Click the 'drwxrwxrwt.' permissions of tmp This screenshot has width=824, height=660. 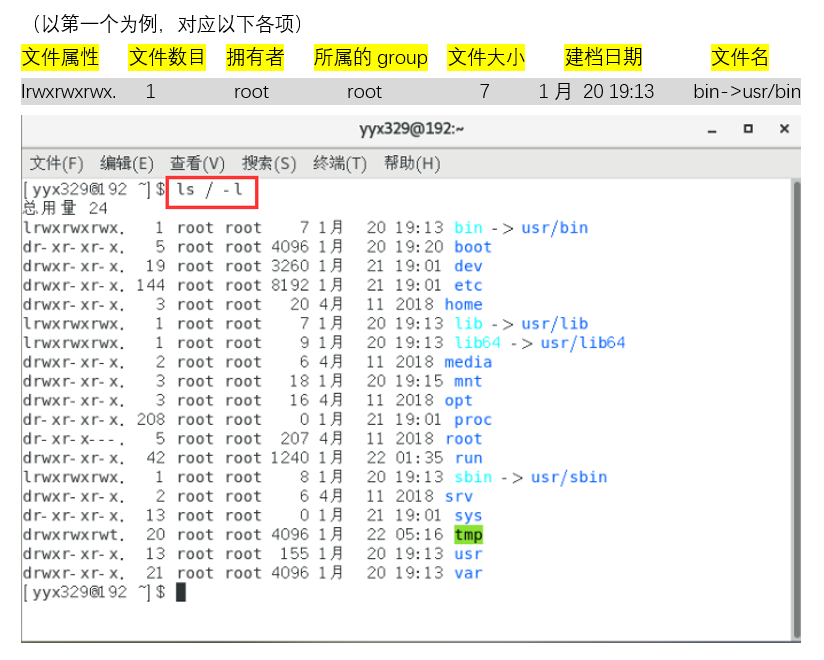tap(74, 535)
